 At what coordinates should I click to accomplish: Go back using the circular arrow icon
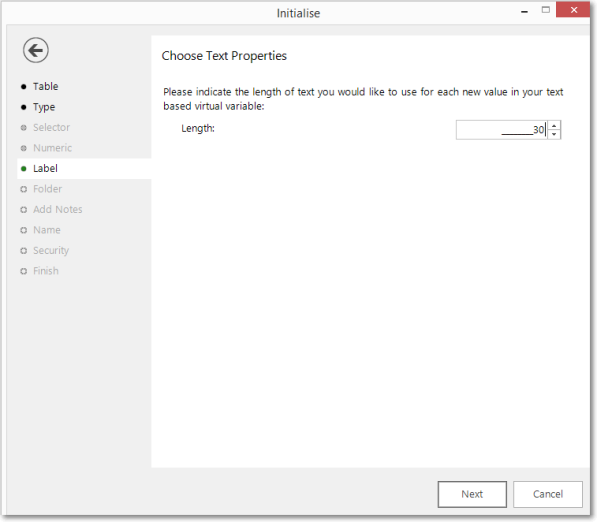[35, 50]
